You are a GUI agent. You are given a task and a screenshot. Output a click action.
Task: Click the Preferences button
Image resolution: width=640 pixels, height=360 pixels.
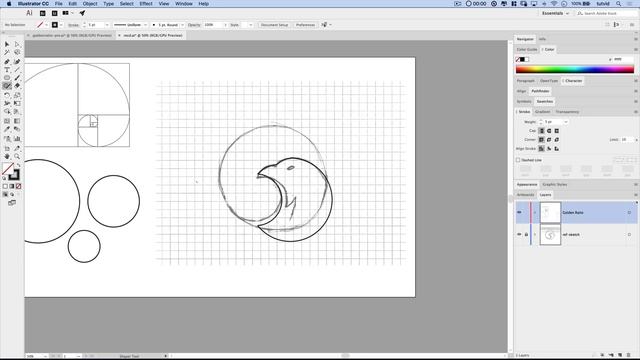coord(305,25)
